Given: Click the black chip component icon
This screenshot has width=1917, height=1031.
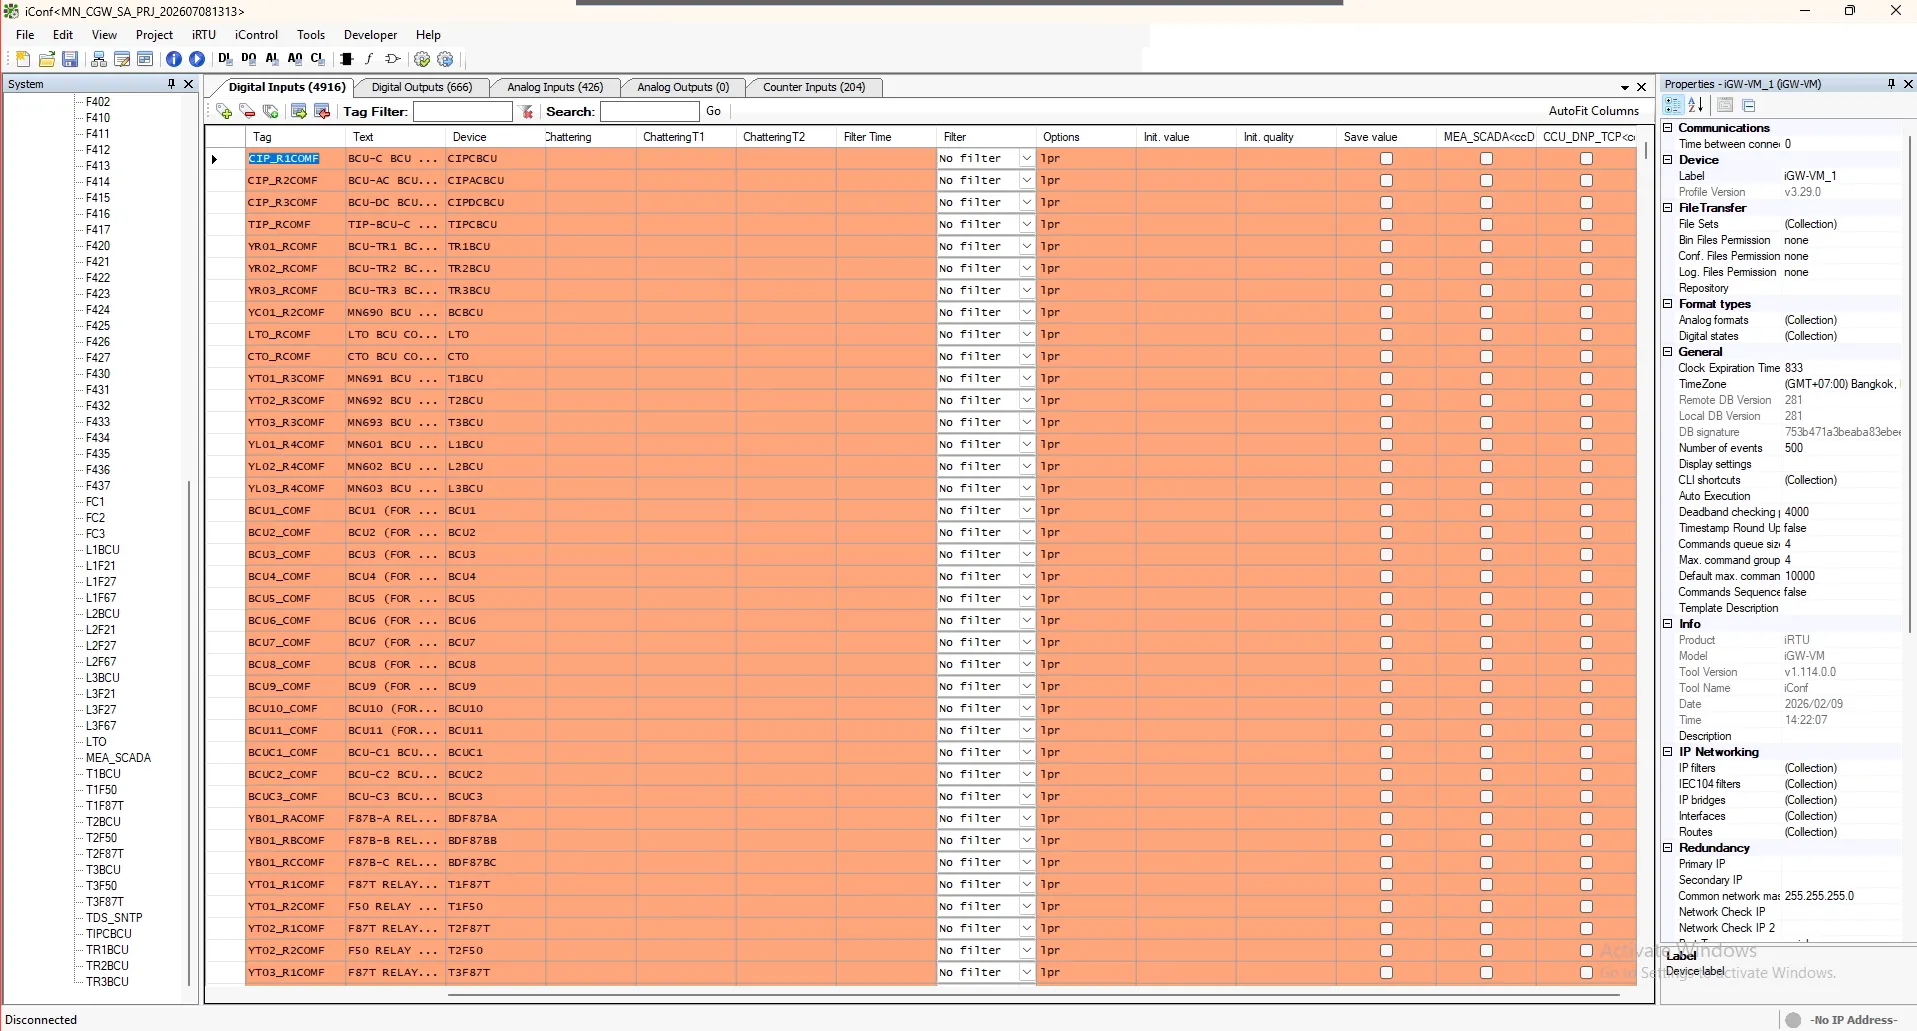Looking at the screenshot, I should pos(347,59).
